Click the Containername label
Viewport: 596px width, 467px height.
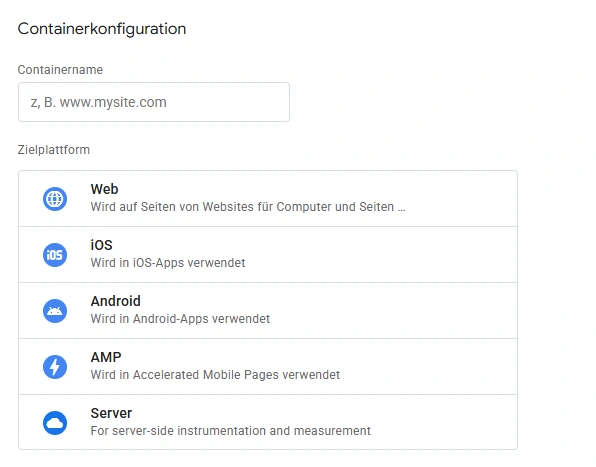click(60, 70)
